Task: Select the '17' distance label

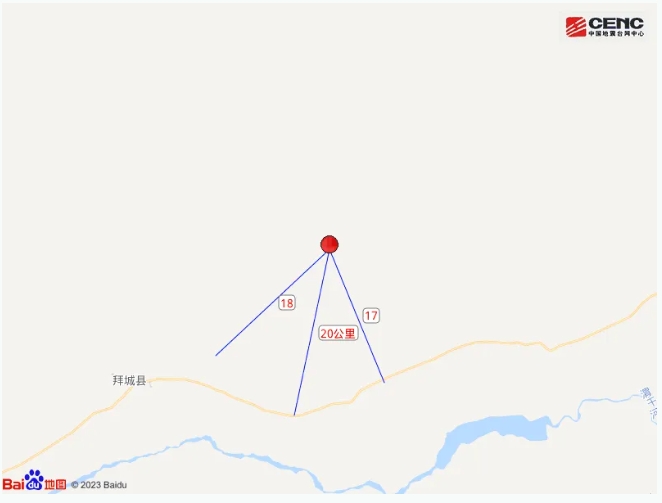Action: tap(371, 315)
